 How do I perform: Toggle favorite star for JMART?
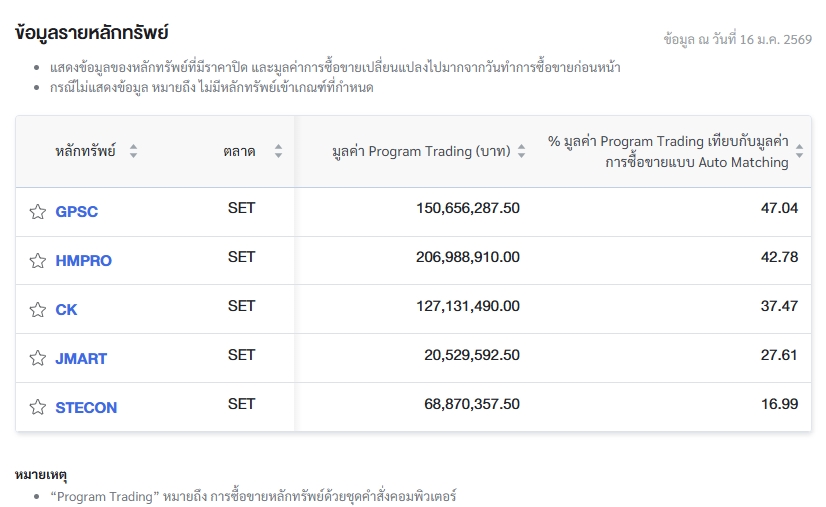click(x=38, y=358)
